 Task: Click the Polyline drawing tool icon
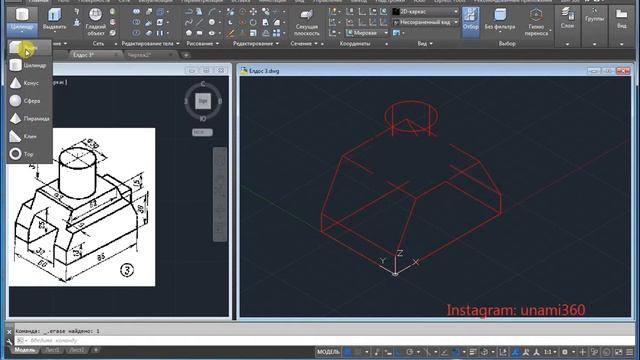click(189, 12)
